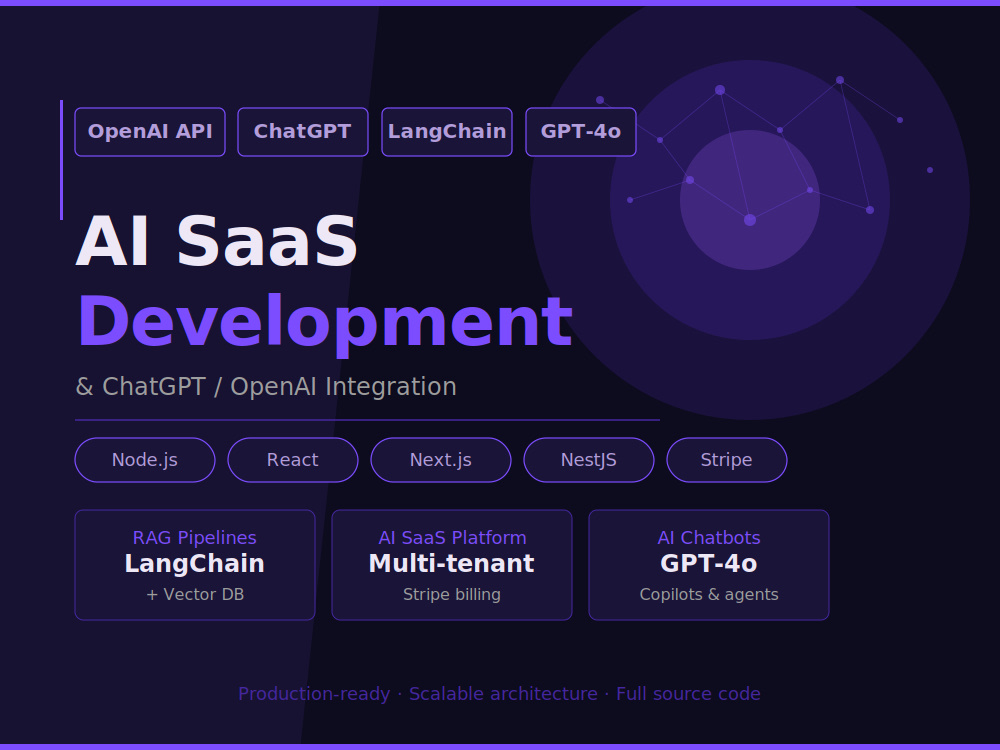Click the OpenAI API tag

150,132
